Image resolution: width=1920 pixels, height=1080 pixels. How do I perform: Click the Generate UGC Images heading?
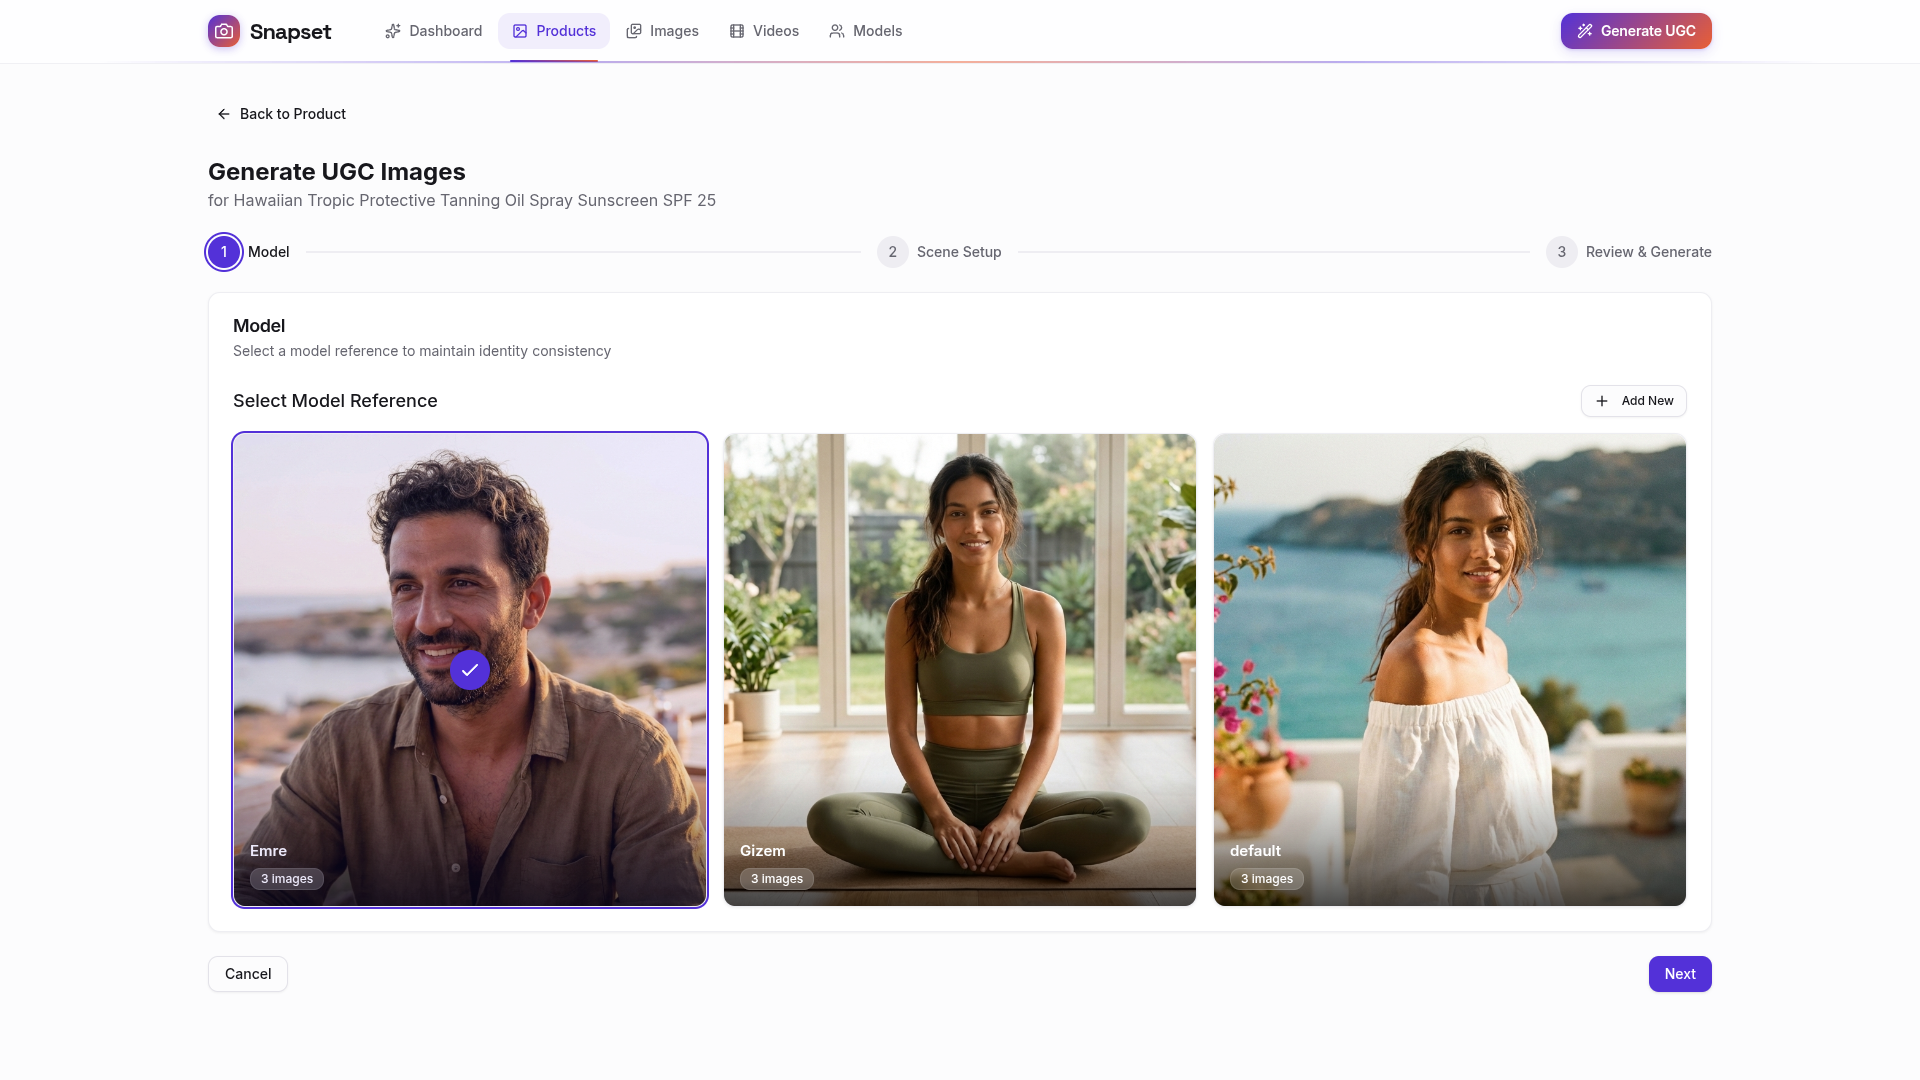(337, 172)
